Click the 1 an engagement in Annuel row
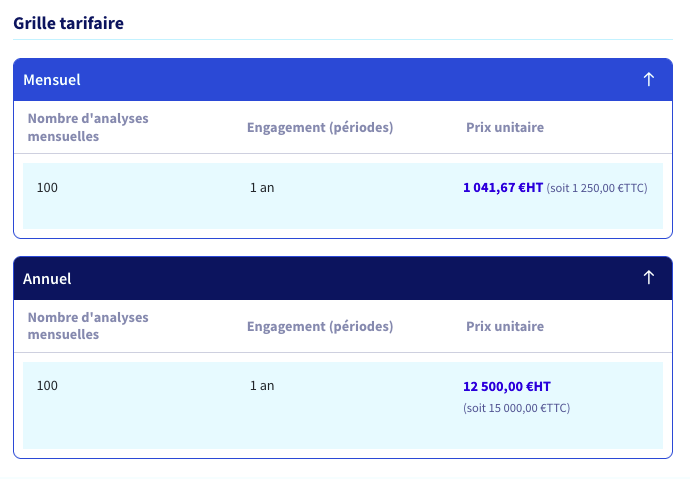Screen dimensions: 690x479 pos(262,386)
